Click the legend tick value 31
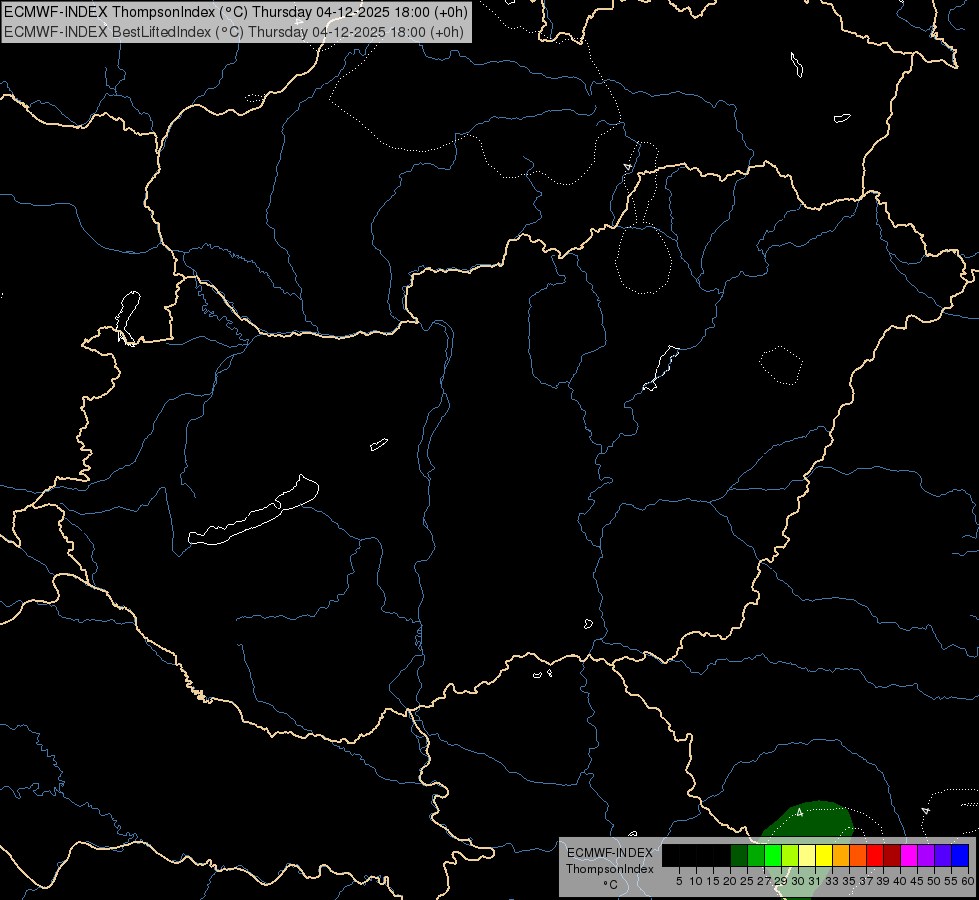The image size is (979, 900). coord(815,881)
